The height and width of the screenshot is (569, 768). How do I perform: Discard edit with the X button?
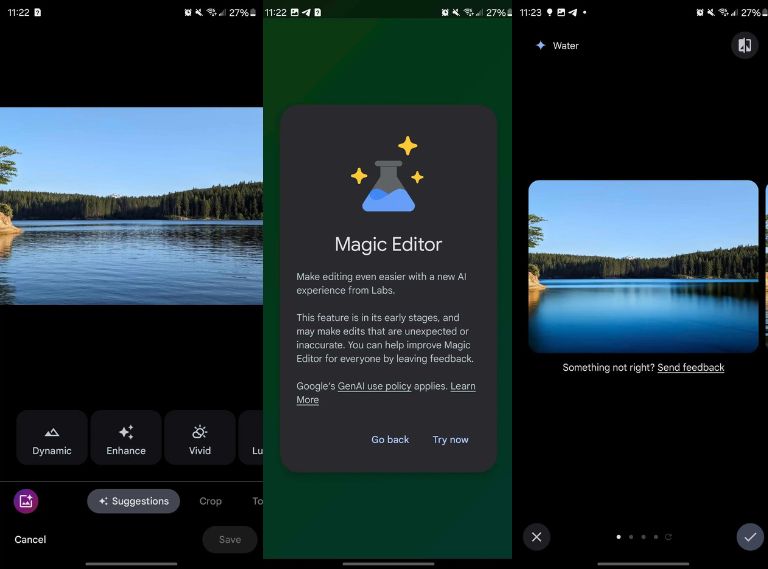point(536,537)
